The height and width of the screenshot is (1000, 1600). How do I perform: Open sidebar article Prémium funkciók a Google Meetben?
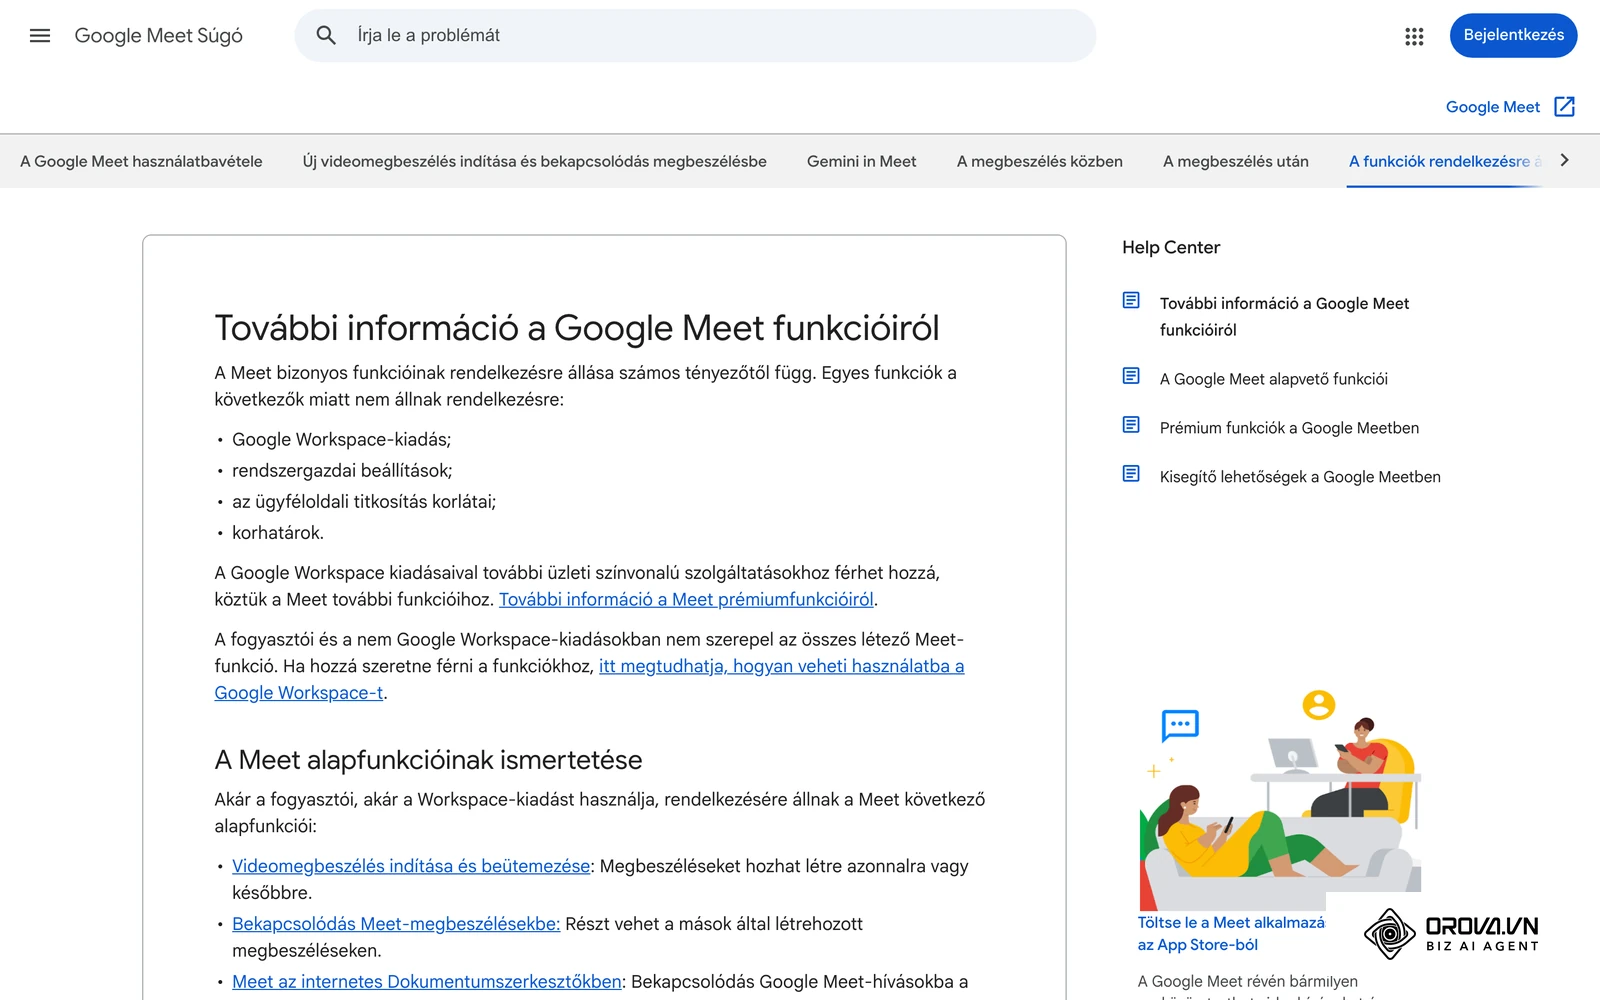pyautogui.click(x=1289, y=428)
